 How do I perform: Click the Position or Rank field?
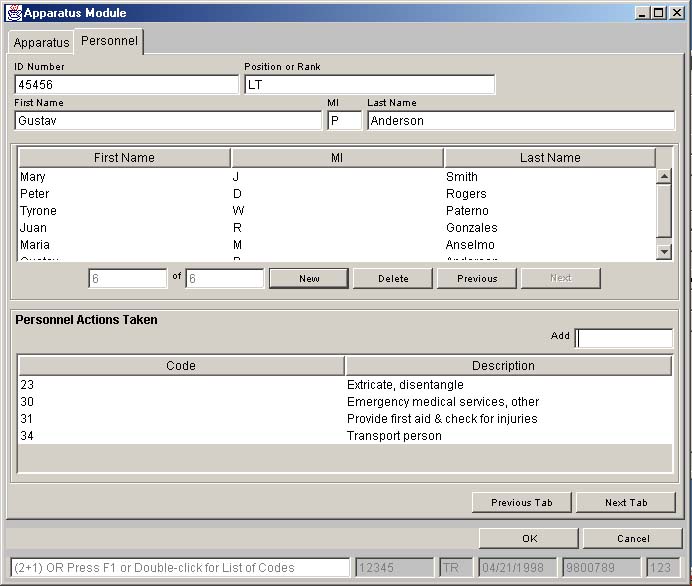(x=369, y=85)
